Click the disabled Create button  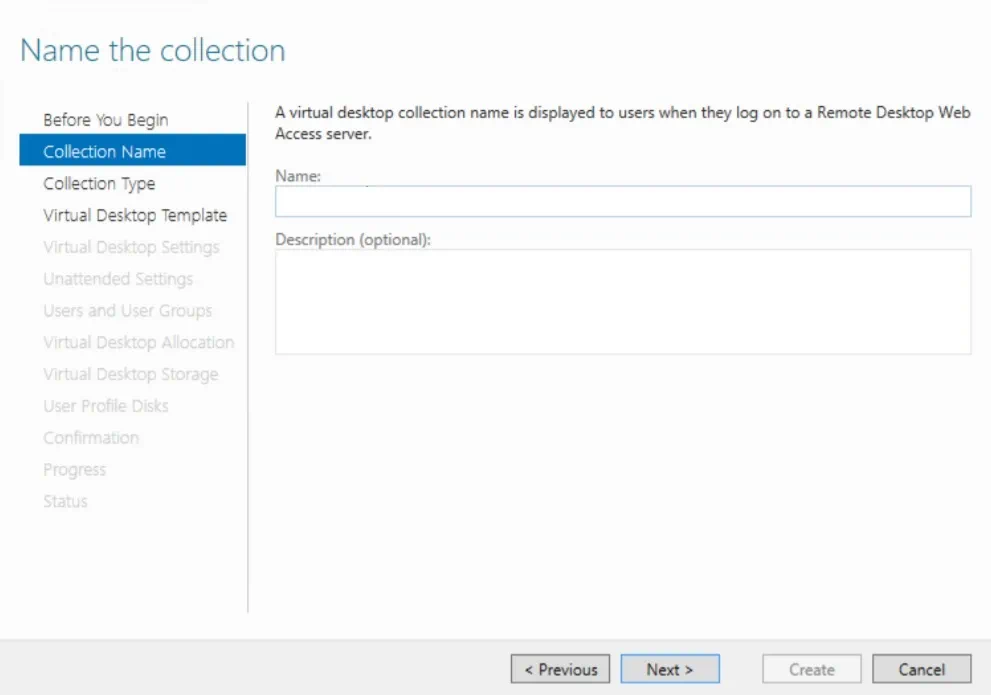coord(811,670)
